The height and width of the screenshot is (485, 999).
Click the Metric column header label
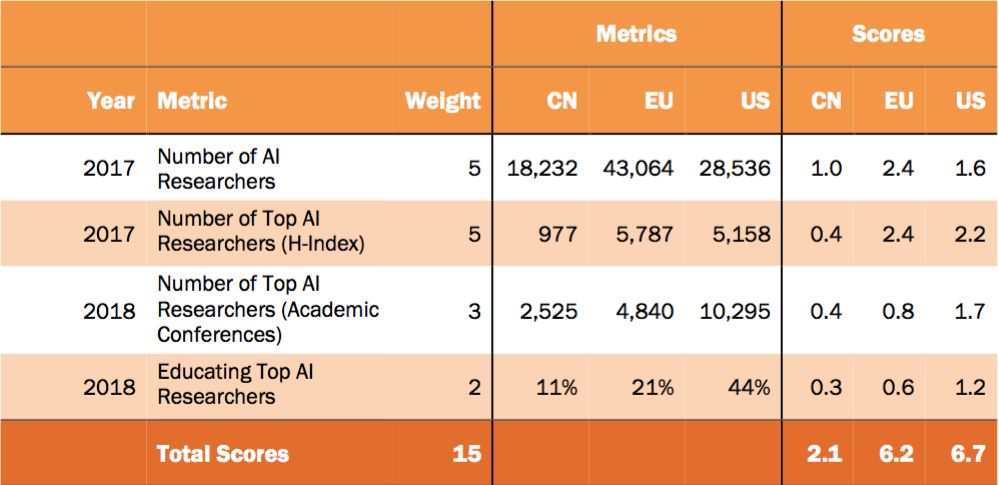coord(192,101)
